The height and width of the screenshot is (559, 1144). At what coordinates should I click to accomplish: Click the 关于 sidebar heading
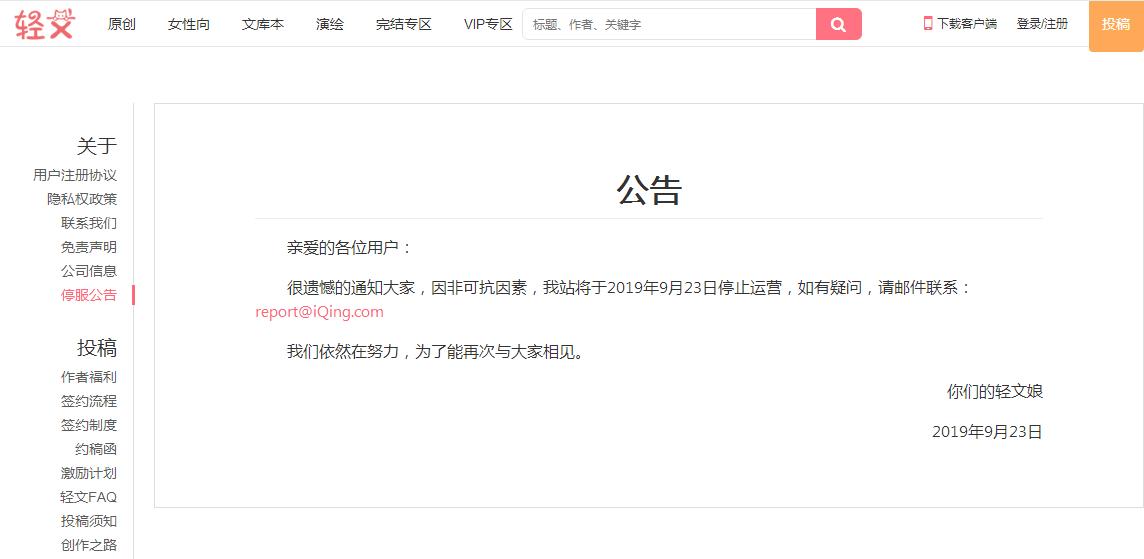click(x=96, y=146)
